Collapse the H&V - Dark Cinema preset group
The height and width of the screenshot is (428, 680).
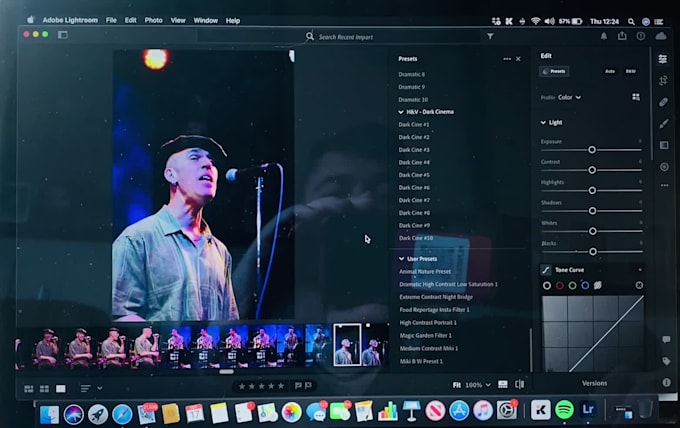click(401, 112)
